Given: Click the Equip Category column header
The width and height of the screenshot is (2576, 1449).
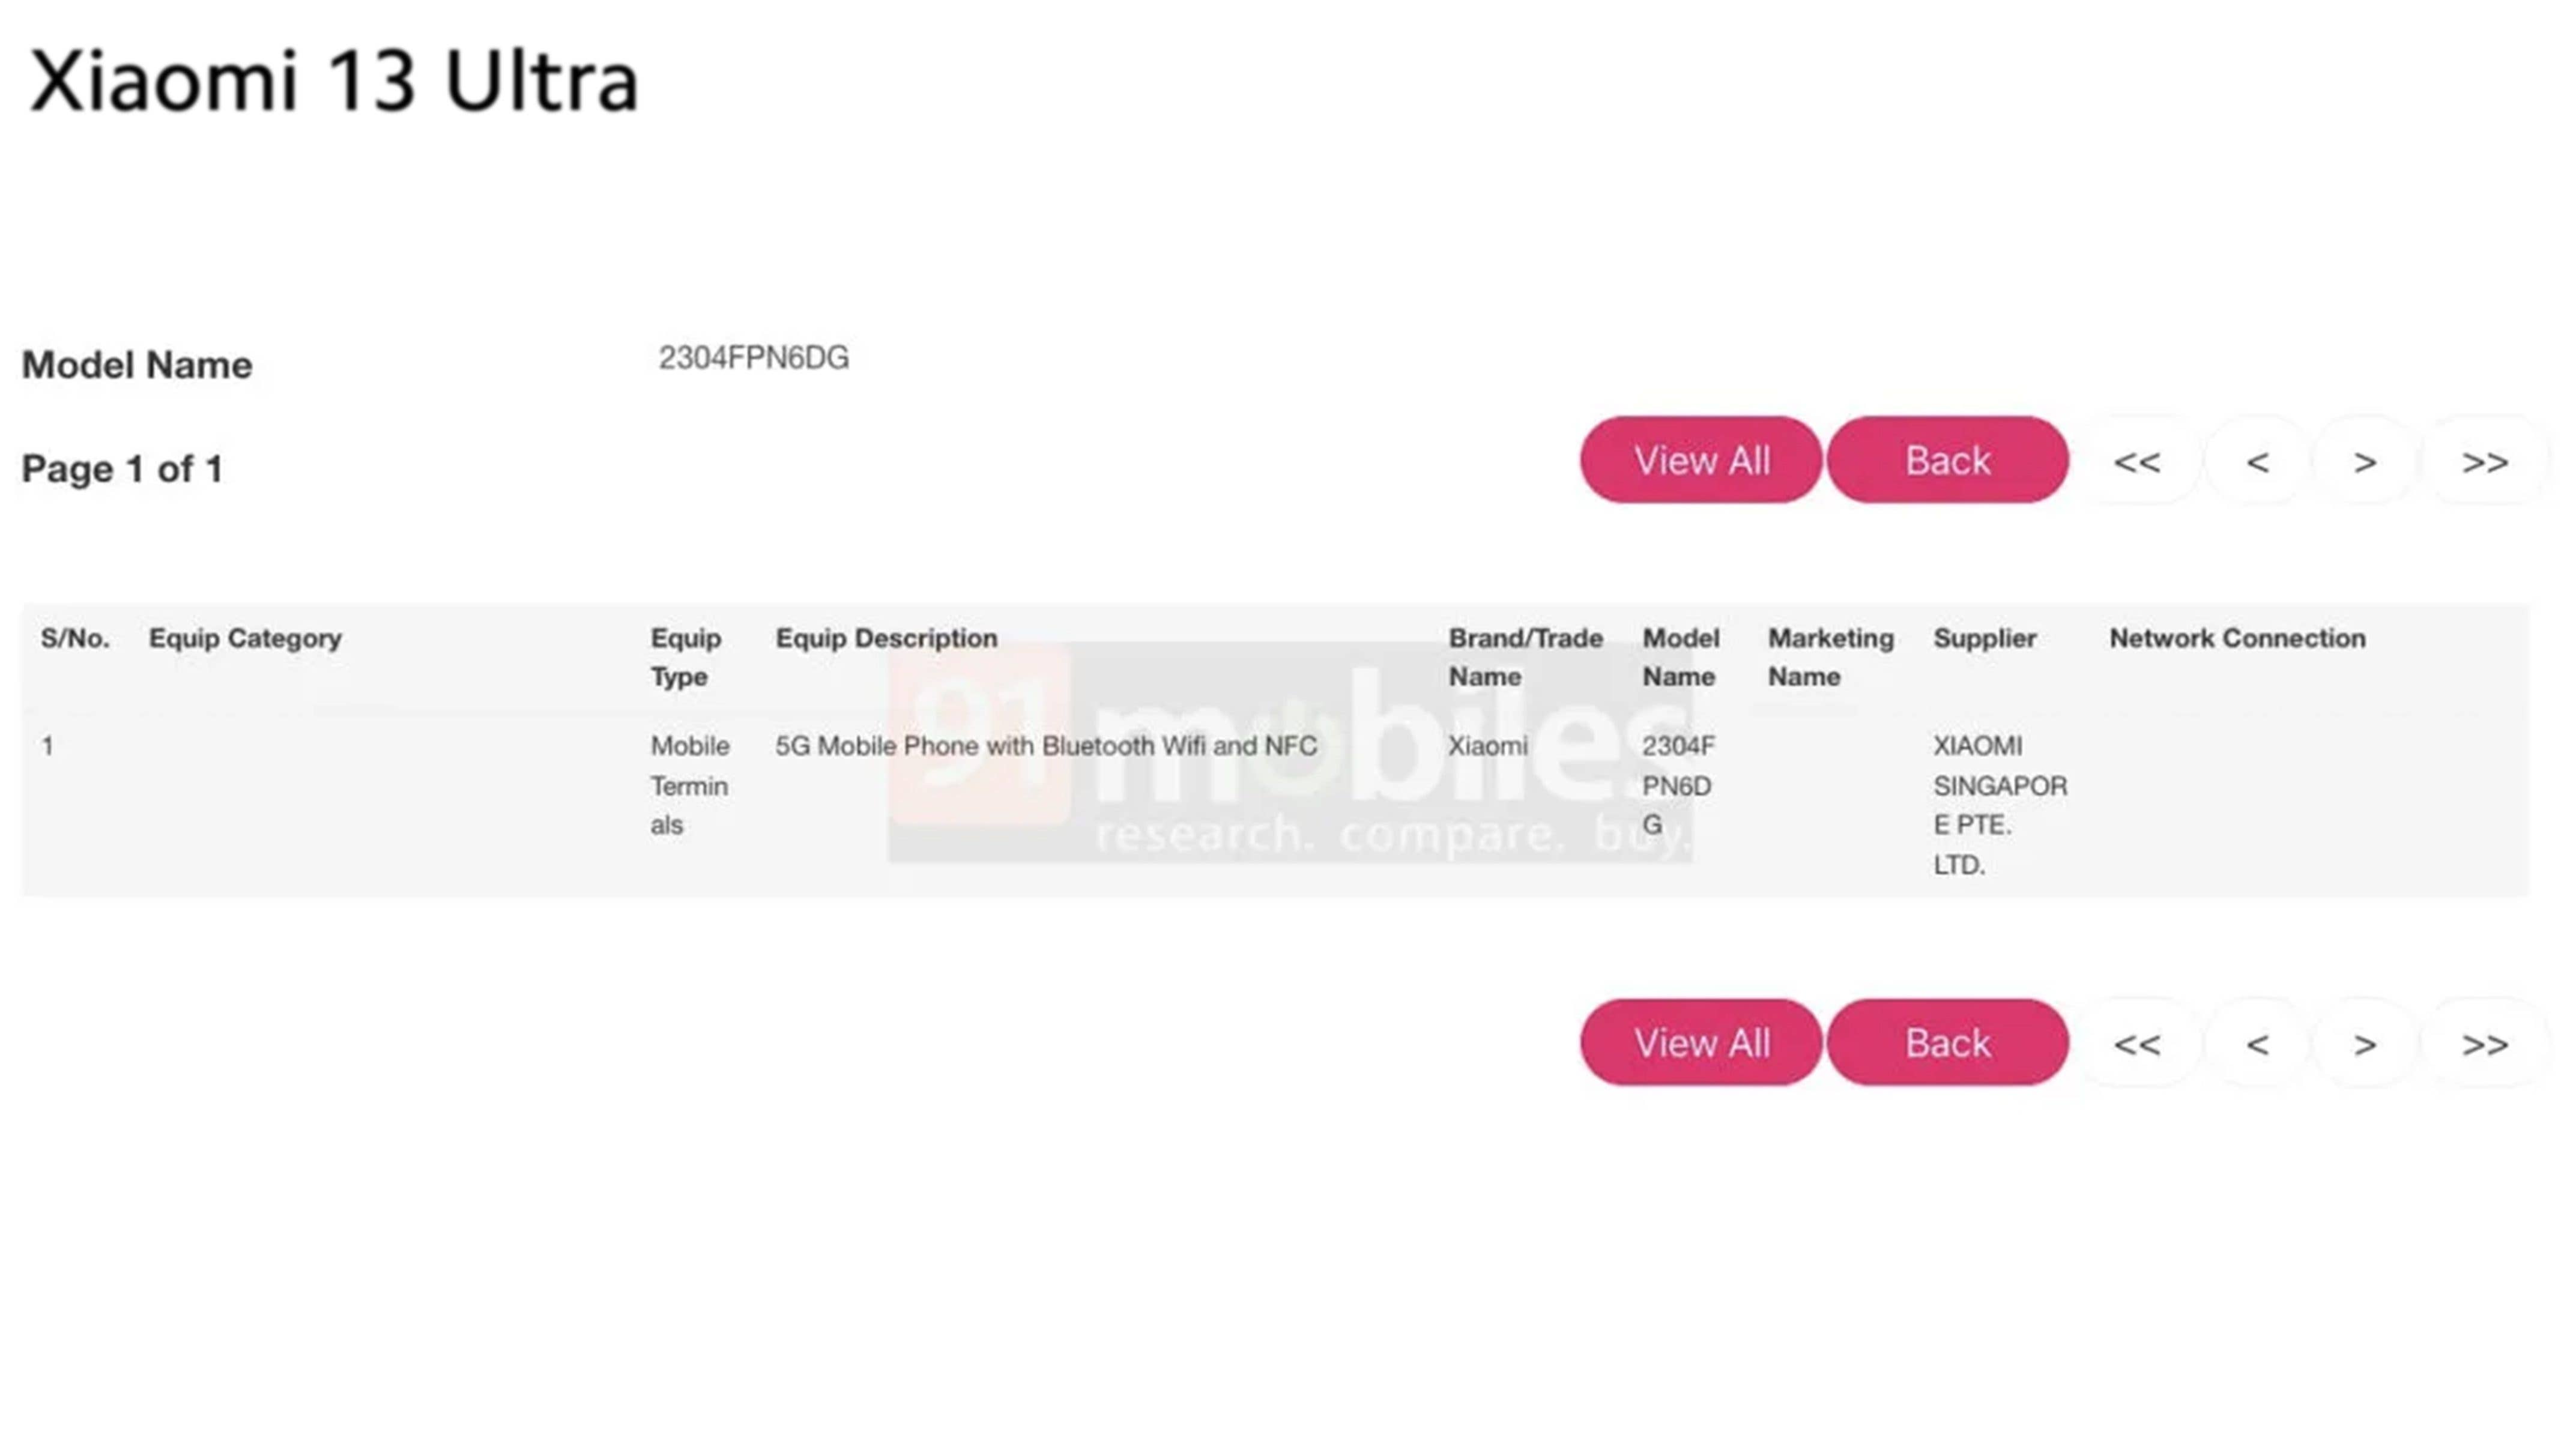Looking at the screenshot, I should [x=245, y=638].
